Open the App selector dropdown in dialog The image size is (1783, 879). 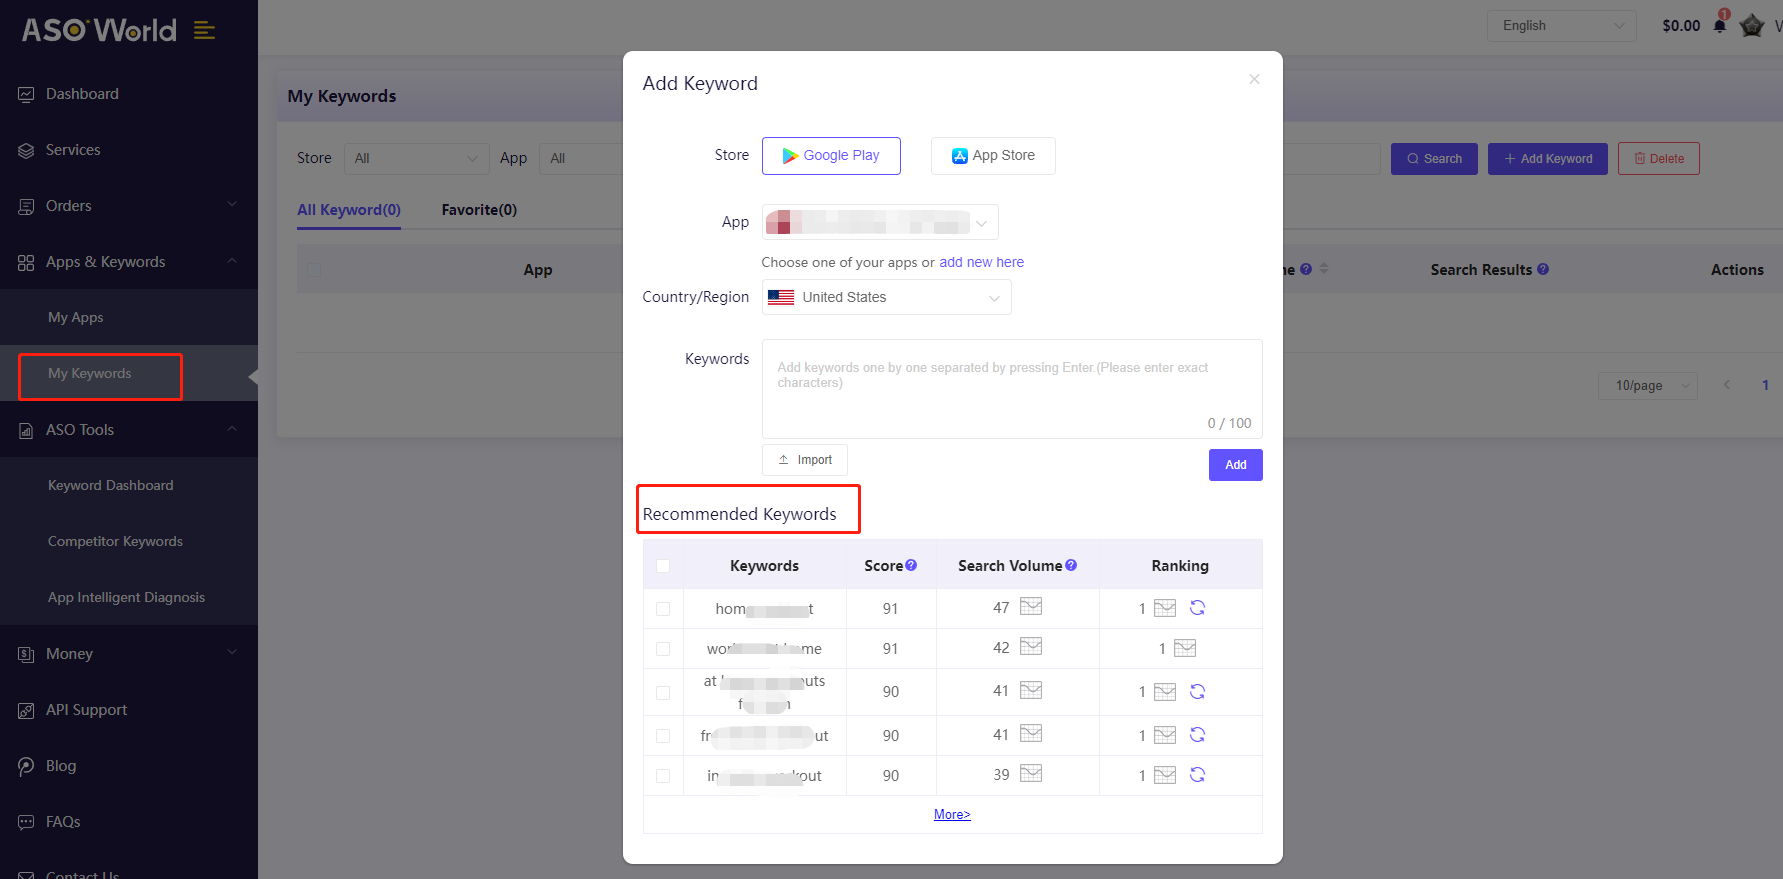(x=880, y=222)
